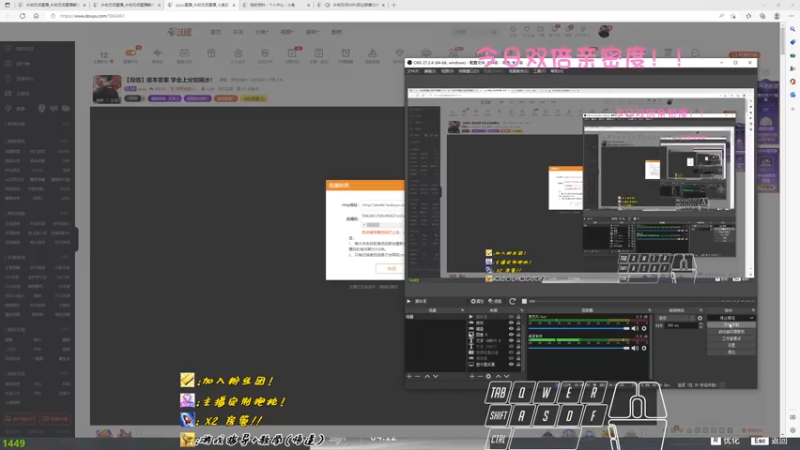Open 游戏 dropdown in Douyu navigation
Screen dimensions: 800x450
[312, 32]
